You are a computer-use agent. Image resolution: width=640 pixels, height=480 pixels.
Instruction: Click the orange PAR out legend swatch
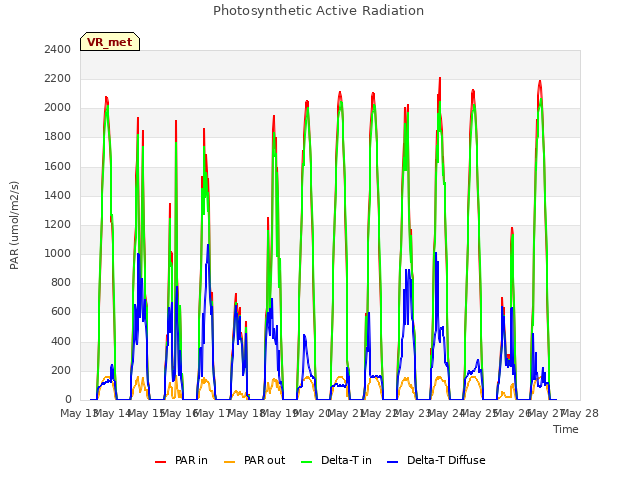[x=230, y=461]
